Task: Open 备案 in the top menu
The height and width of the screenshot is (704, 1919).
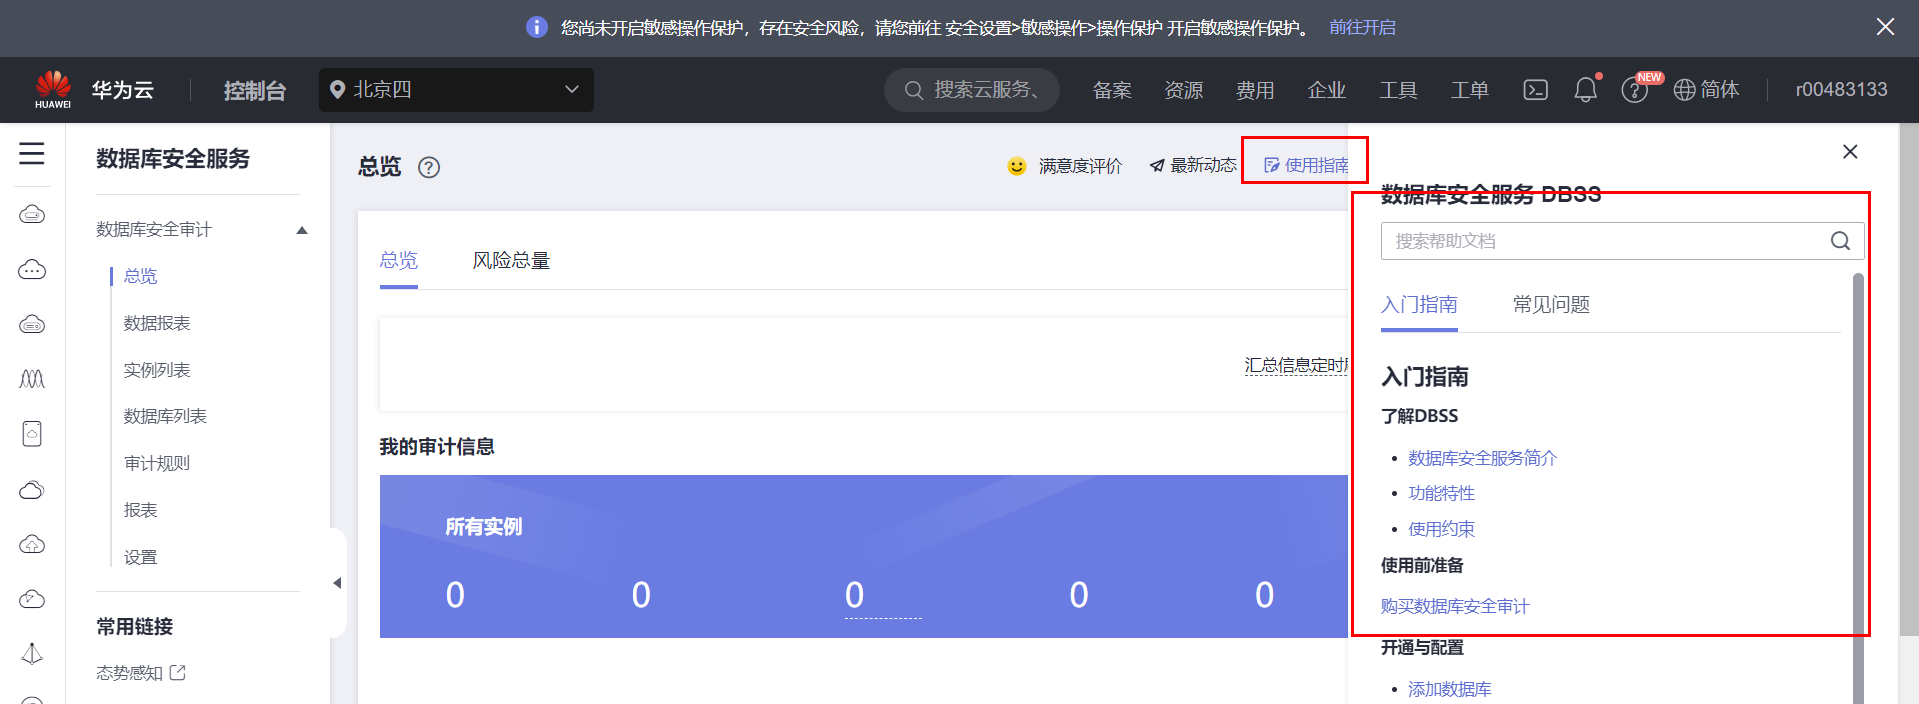Action: pyautogui.click(x=1112, y=90)
